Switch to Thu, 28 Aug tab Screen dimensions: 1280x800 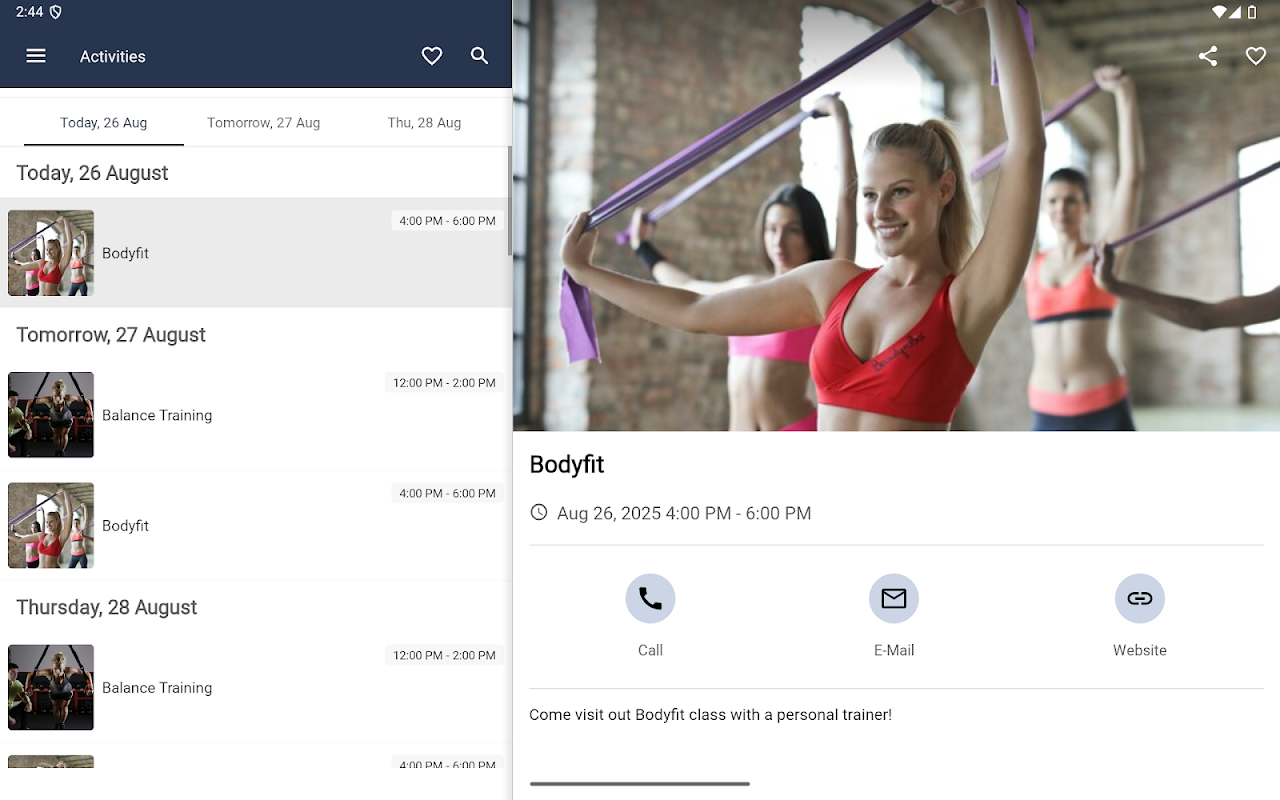[424, 122]
